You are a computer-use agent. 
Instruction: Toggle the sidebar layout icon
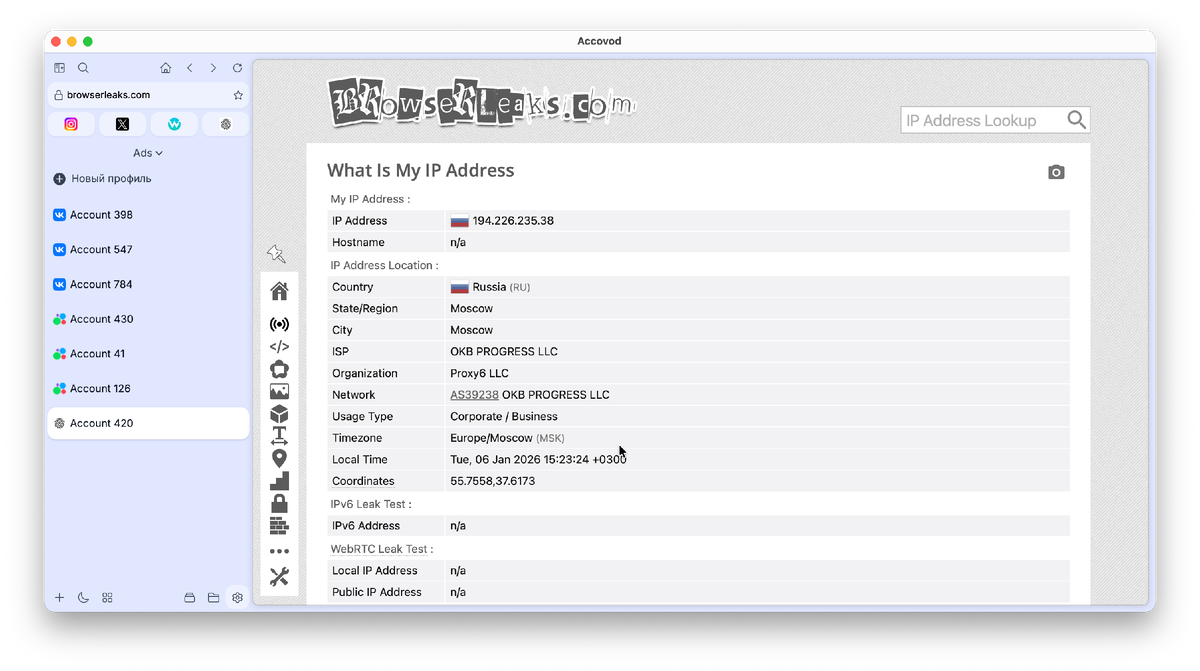pos(59,68)
